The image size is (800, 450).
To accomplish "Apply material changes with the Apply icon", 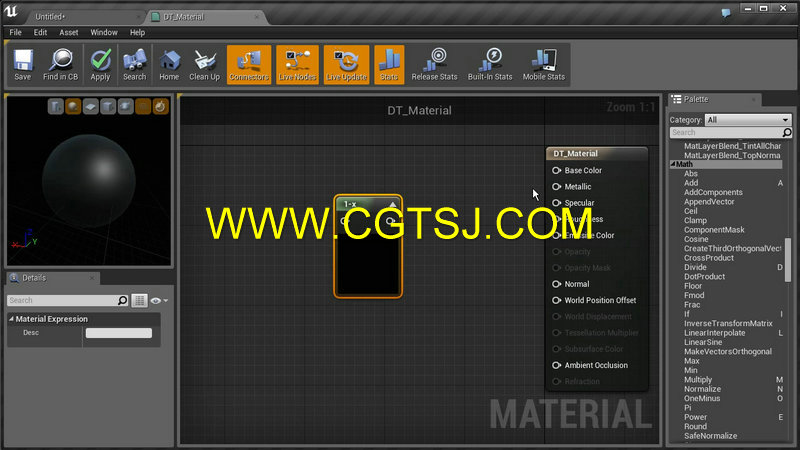I will tap(101, 64).
